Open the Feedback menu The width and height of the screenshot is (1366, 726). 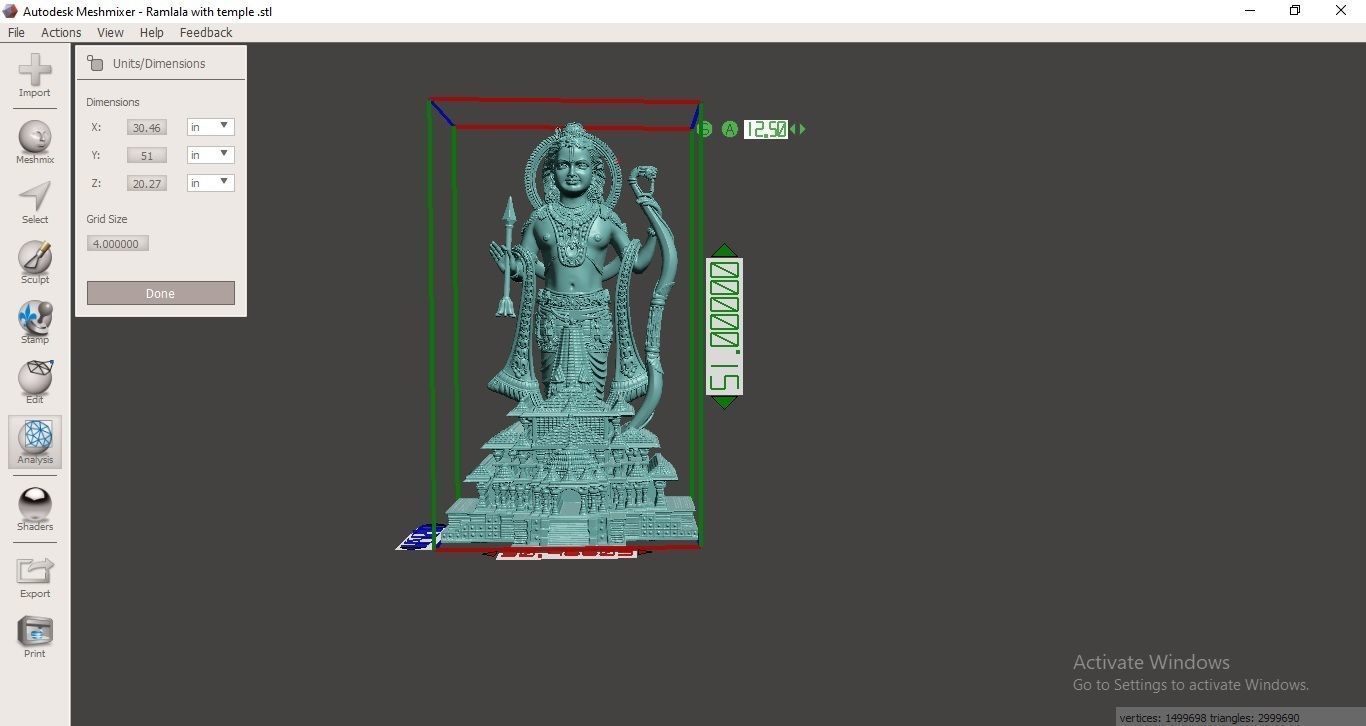pos(206,32)
